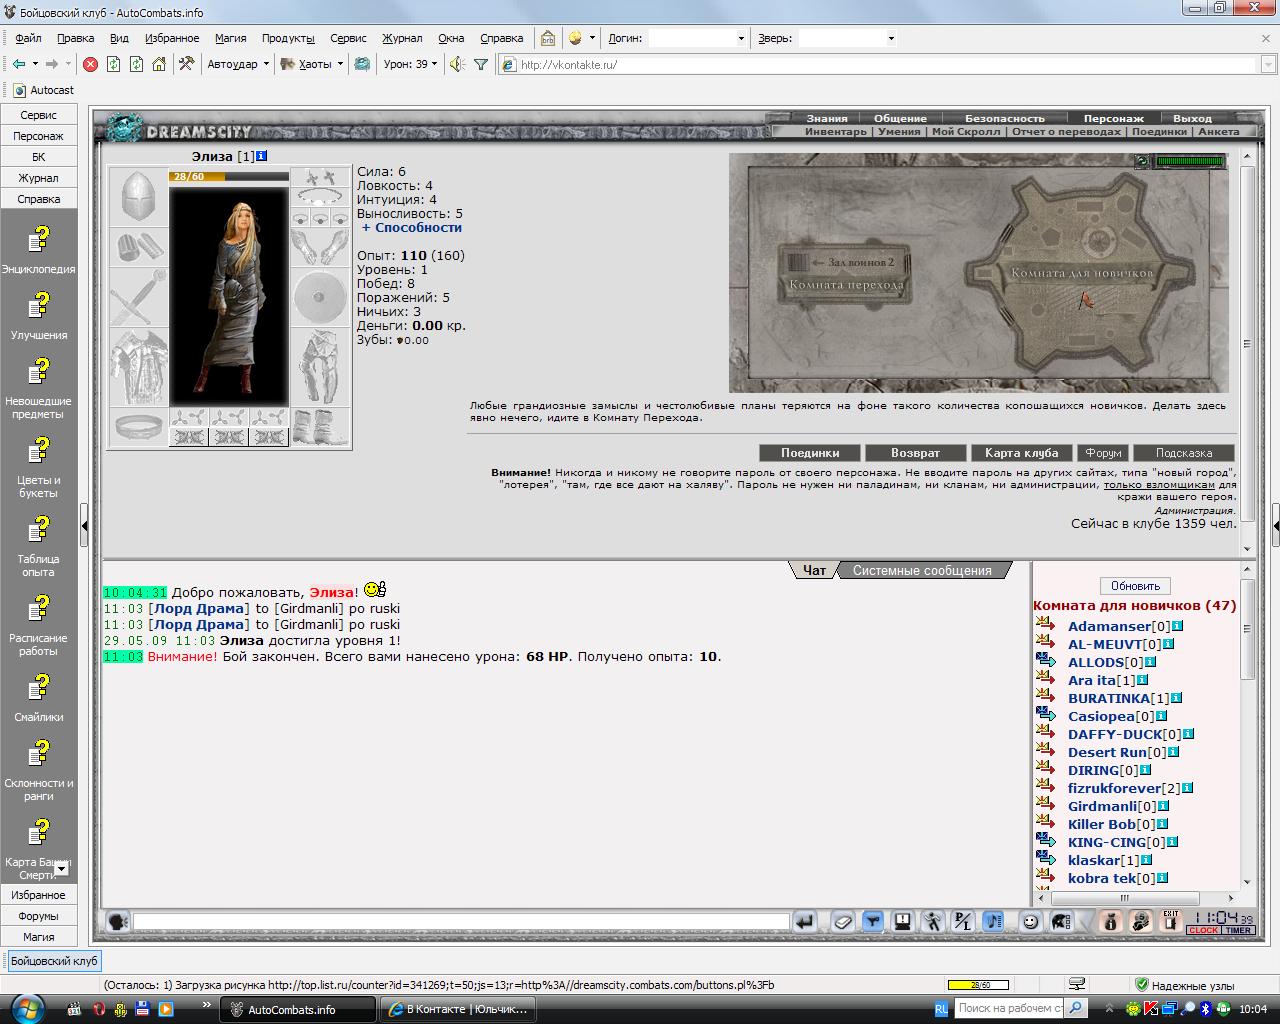Click the eraser icon to clear chat
Image resolution: width=1280 pixels, height=1024 pixels.
click(x=843, y=922)
